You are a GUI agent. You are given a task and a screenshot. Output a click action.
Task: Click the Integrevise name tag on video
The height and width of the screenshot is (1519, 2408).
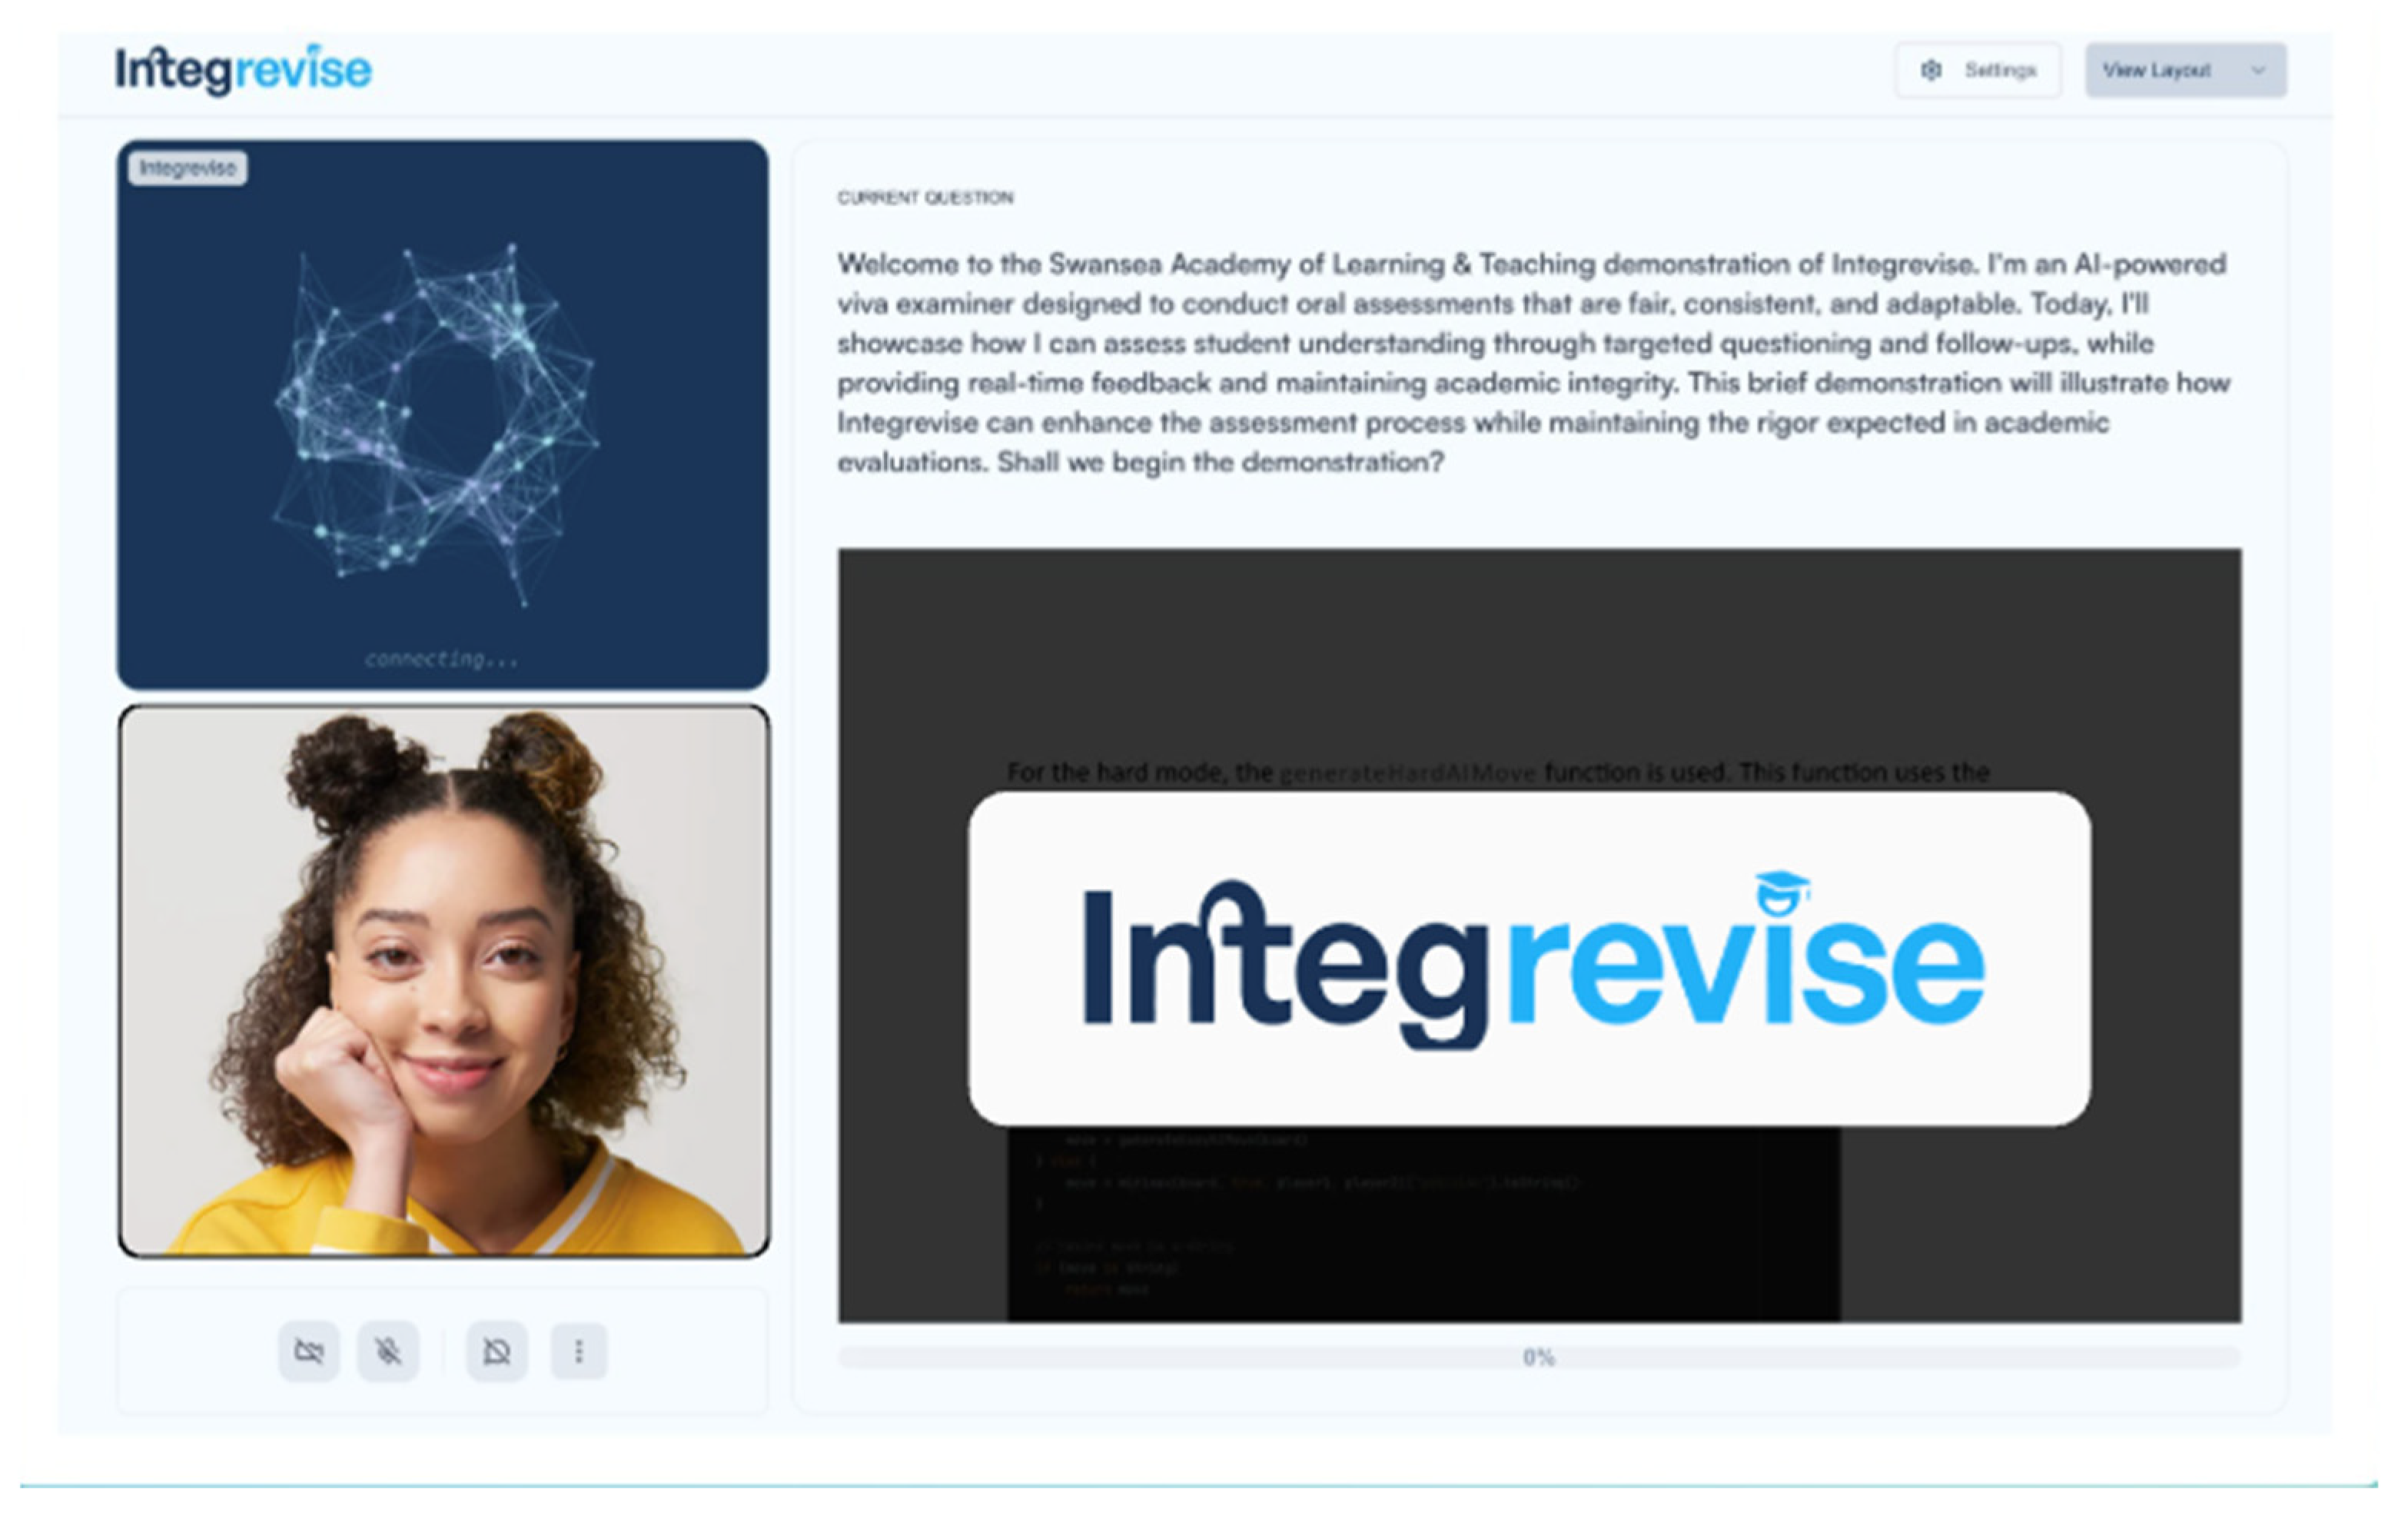click(187, 168)
